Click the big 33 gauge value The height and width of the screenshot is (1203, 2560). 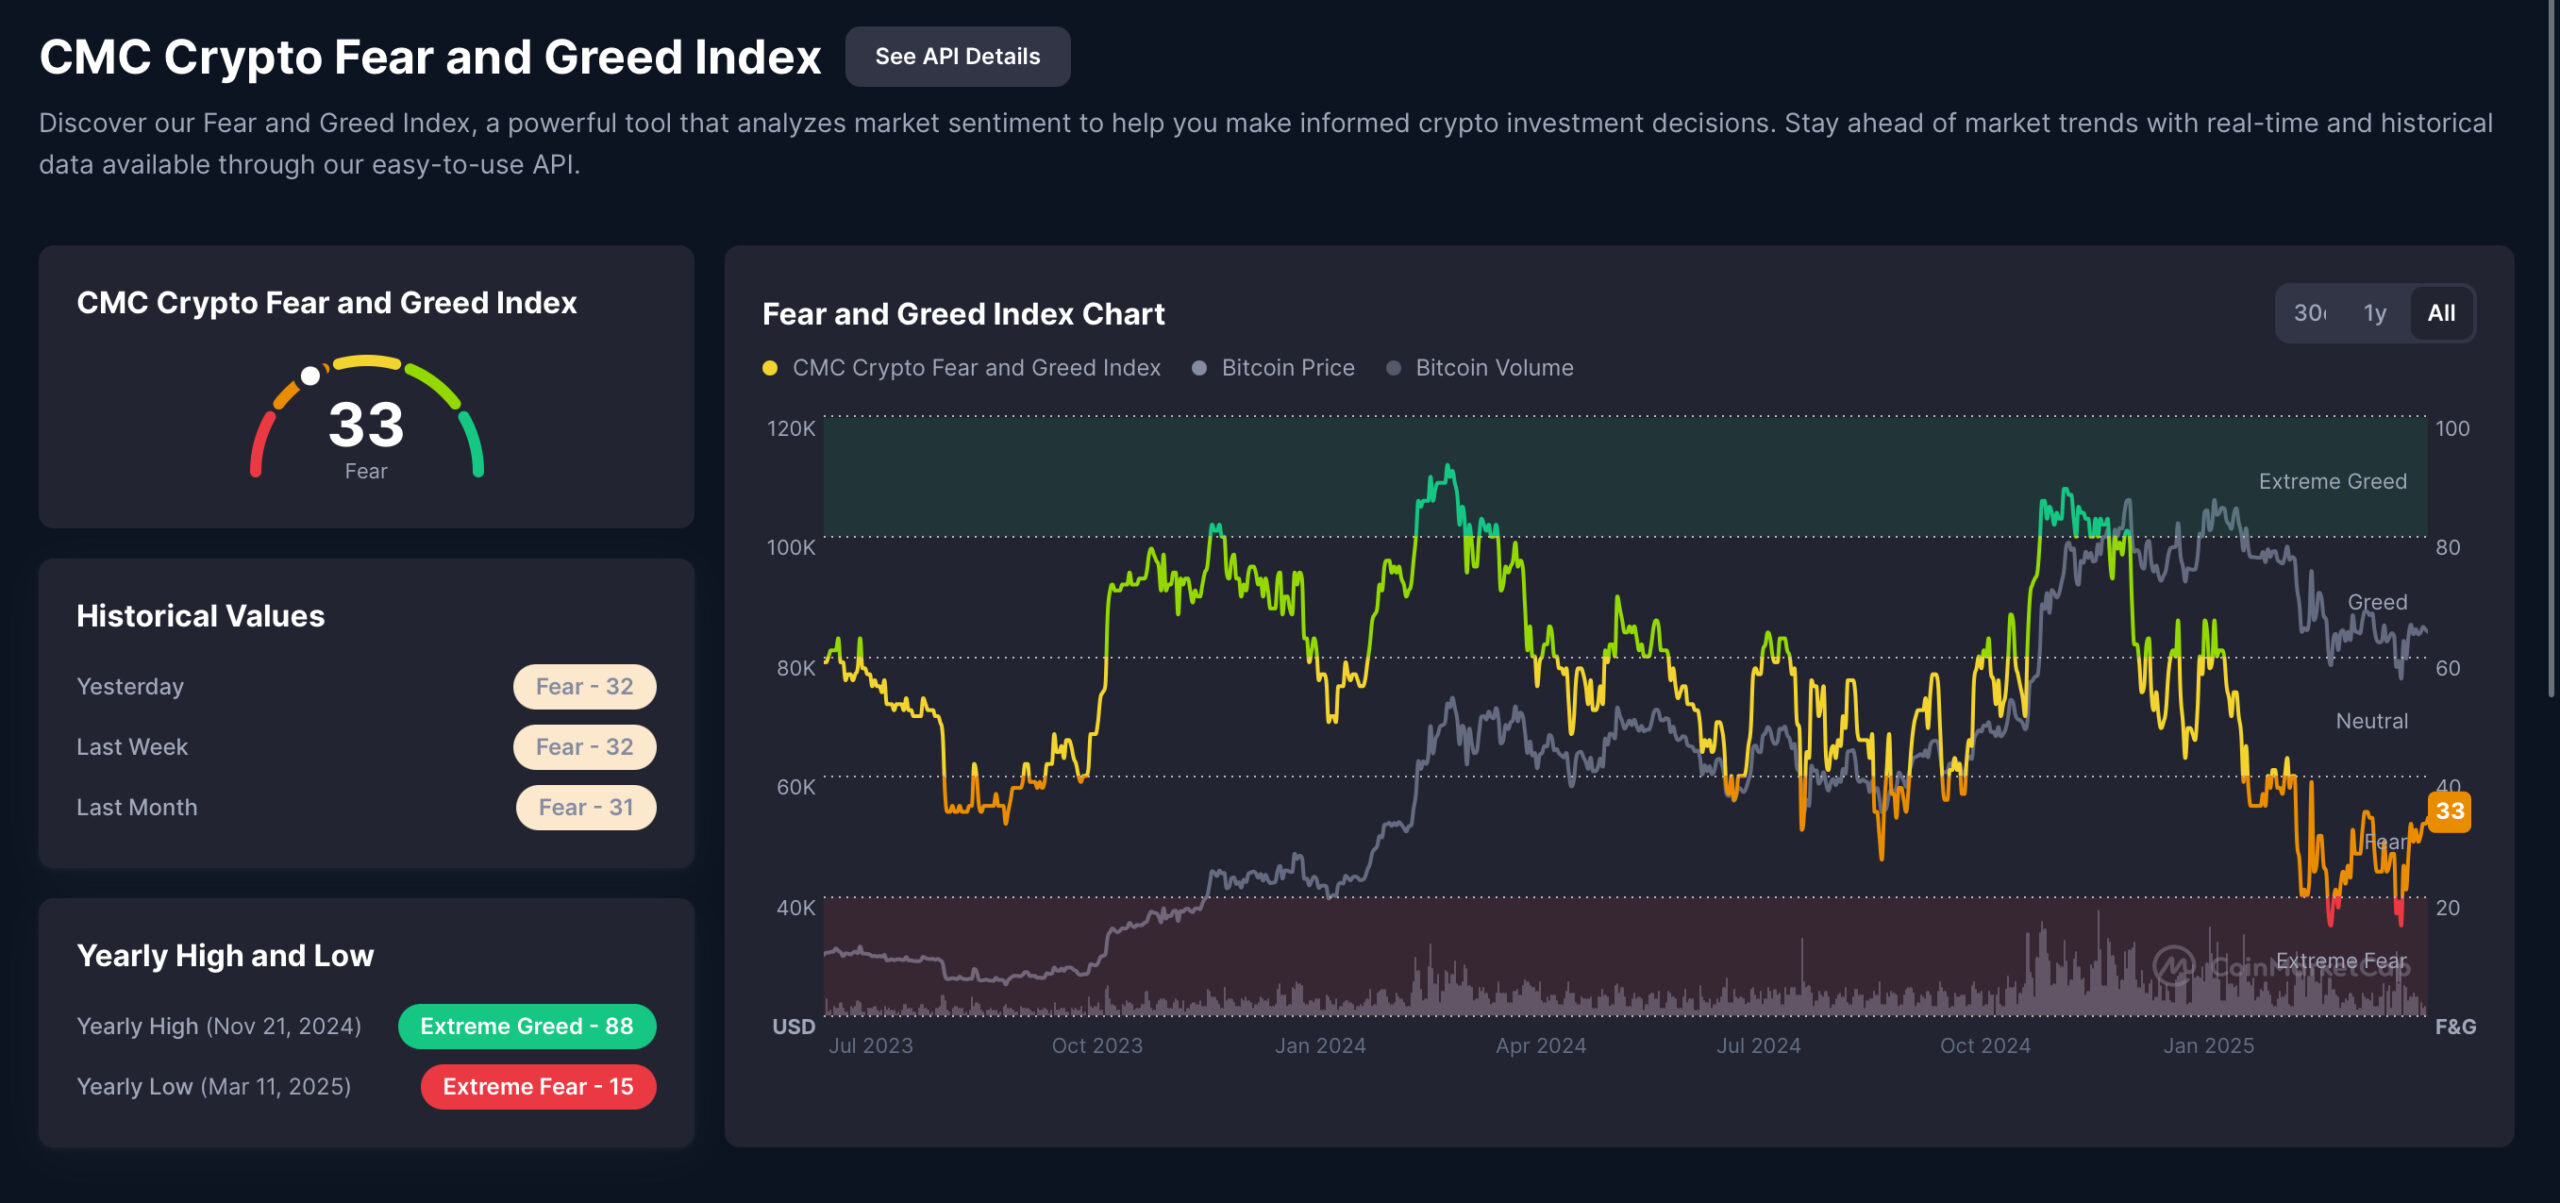tap(366, 424)
